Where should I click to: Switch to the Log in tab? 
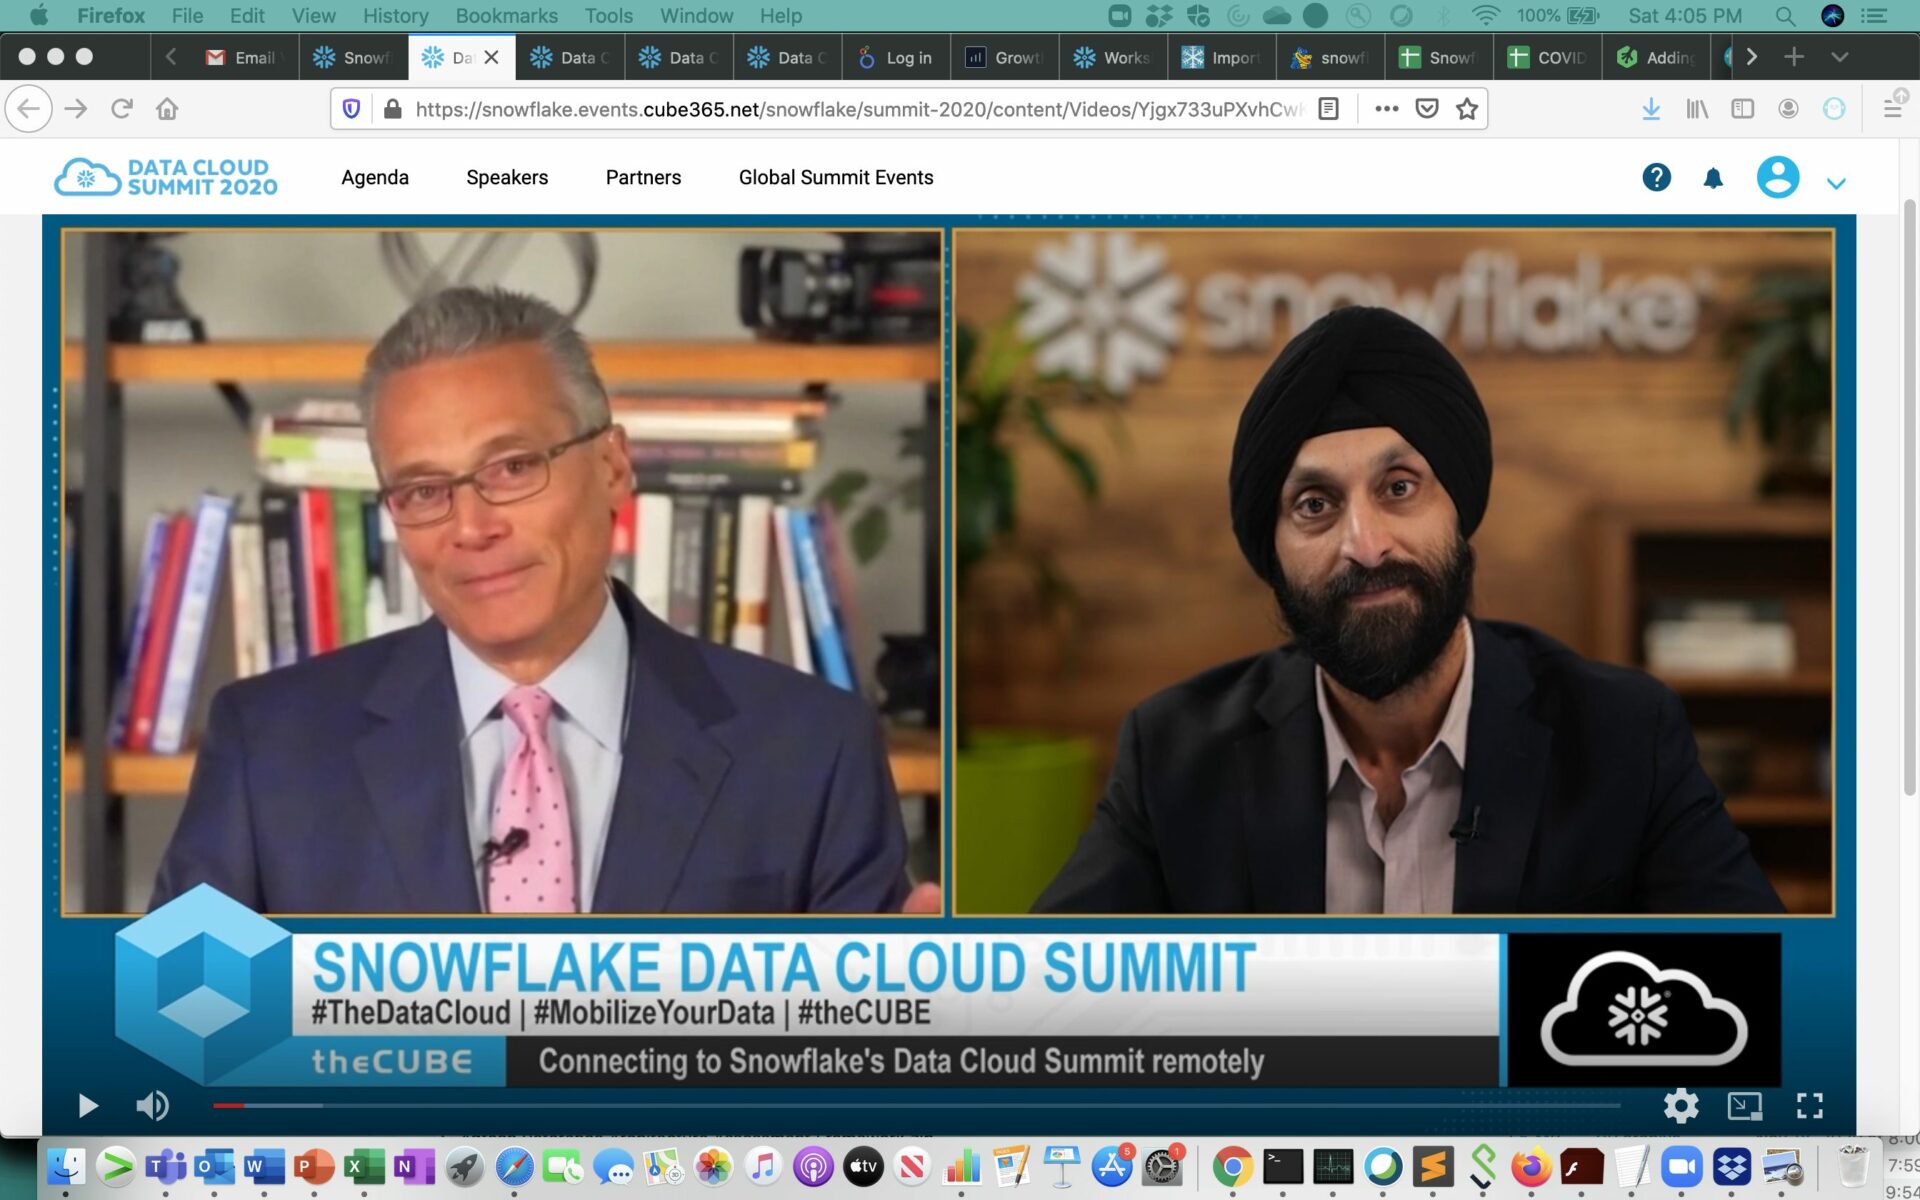point(896,58)
